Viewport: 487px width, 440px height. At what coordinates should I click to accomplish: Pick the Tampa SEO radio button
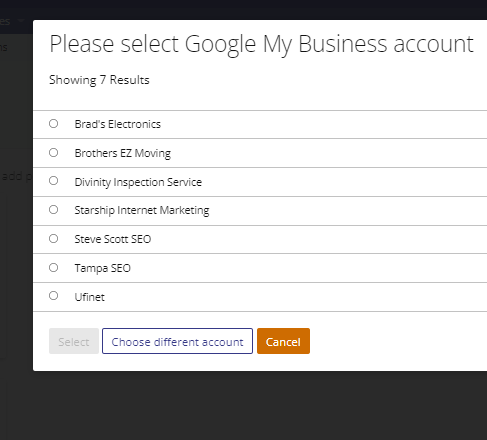click(x=53, y=268)
